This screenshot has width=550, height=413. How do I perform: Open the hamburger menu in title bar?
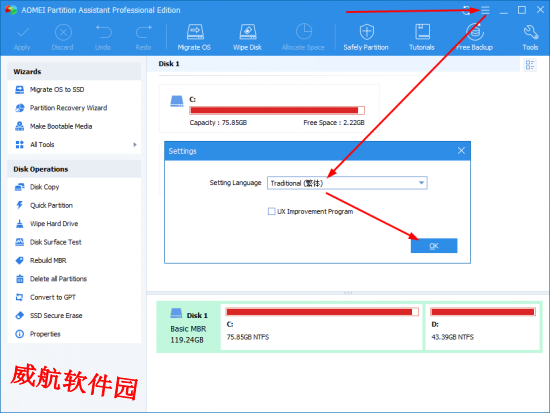[x=485, y=10]
